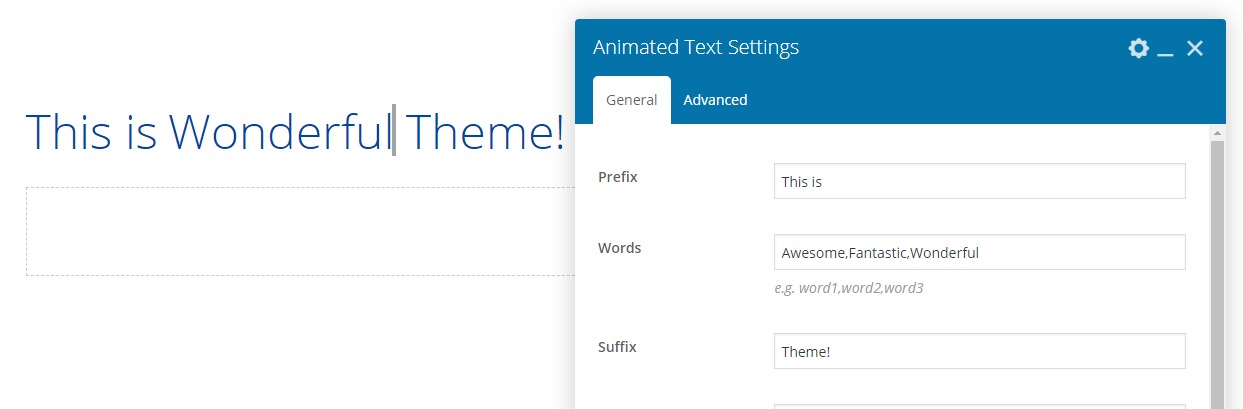Click the "This is" prefix in the page heading
This screenshot has width=1243, height=409.
coord(91,132)
